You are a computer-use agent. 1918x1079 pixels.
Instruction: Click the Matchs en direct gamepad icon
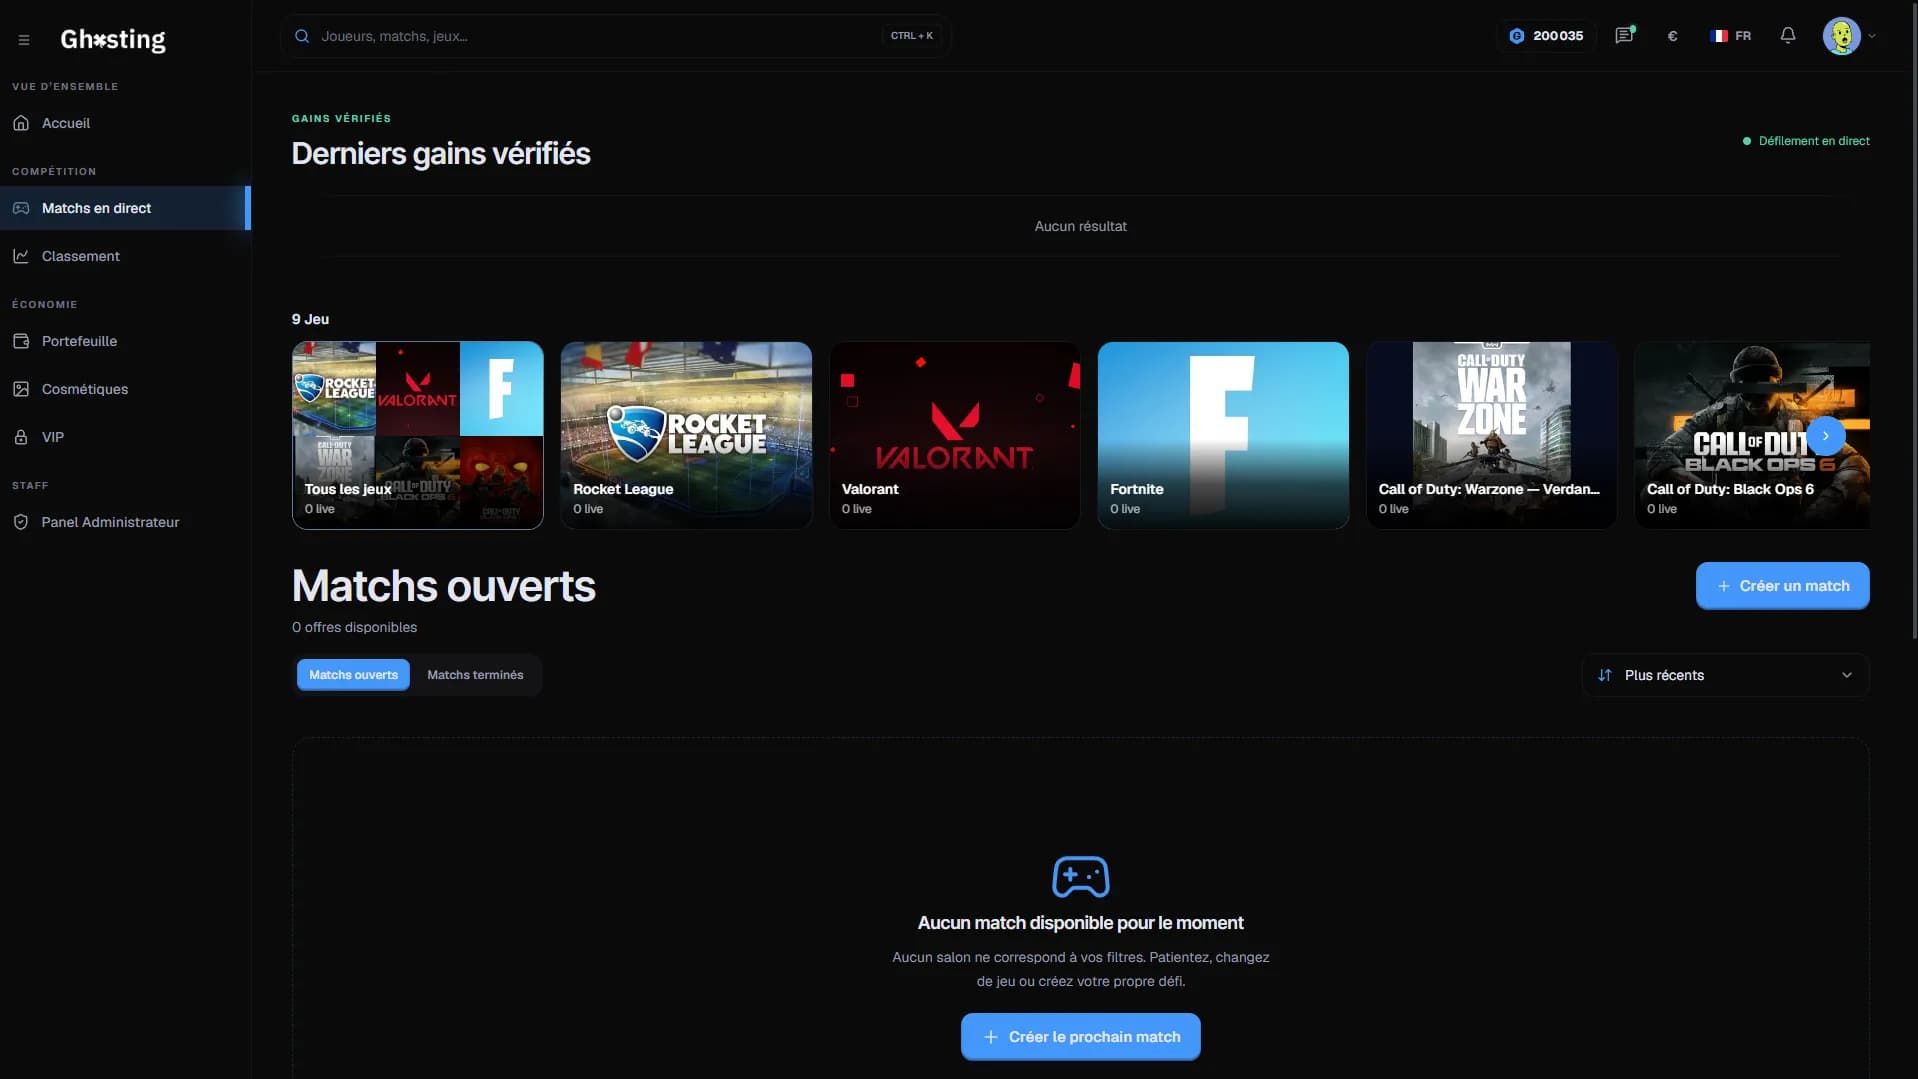tap(21, 208)
